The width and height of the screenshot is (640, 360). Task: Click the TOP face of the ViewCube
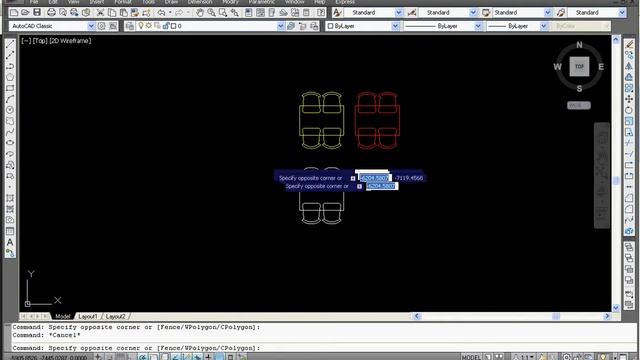point(579,66)
